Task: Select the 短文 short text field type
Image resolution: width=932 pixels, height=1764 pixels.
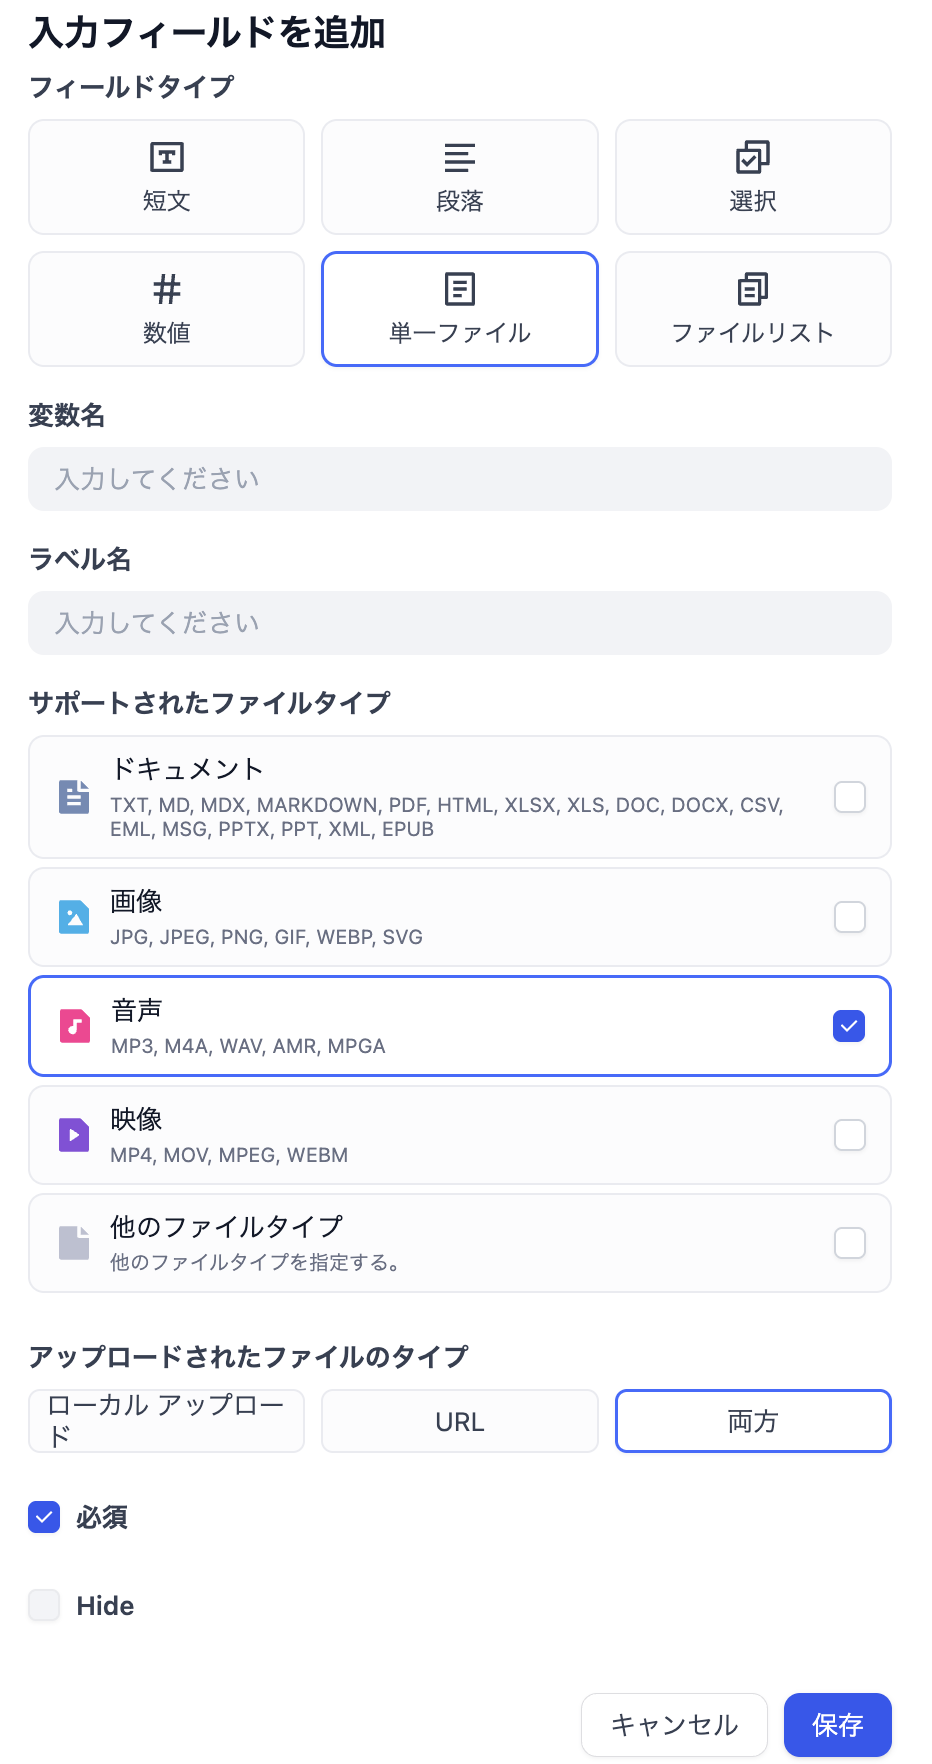Action: coord(166,177)
